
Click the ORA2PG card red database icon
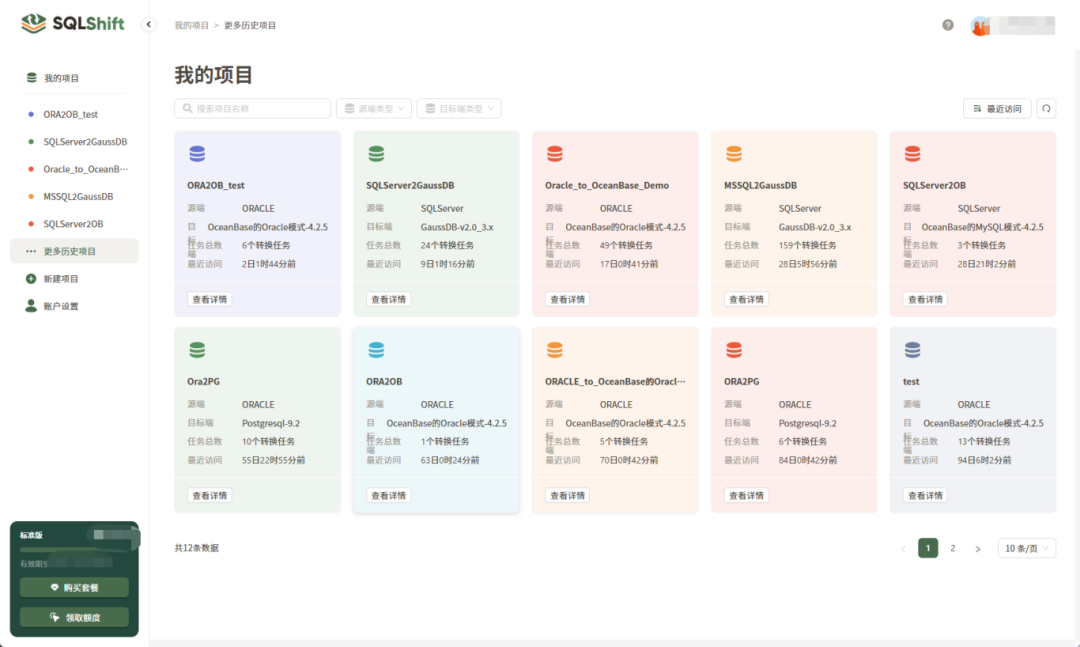pyautogui.click(x=734, y=350)
